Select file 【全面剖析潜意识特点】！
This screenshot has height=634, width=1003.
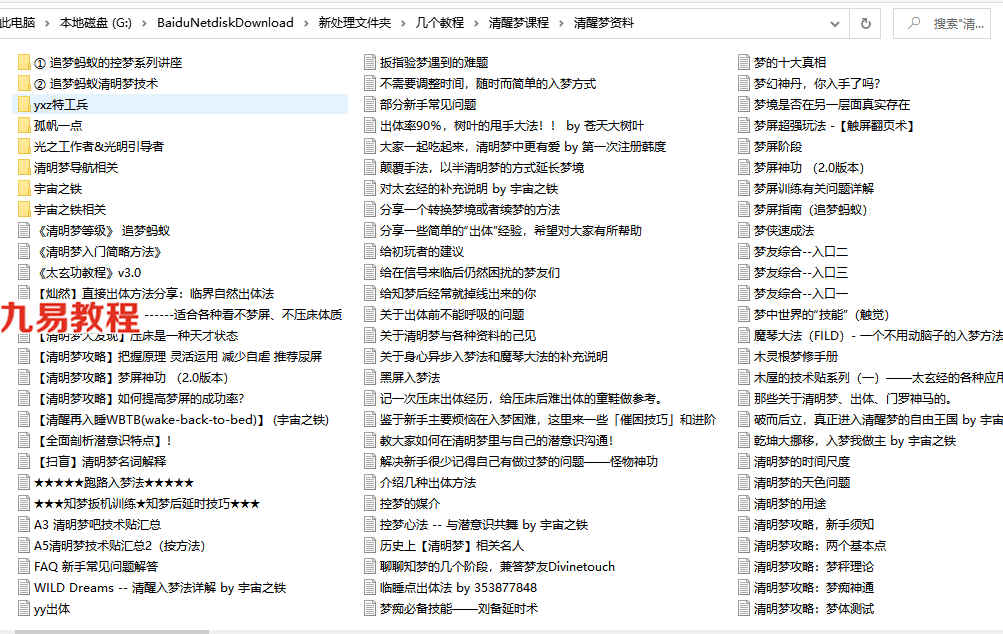[104, 441]
